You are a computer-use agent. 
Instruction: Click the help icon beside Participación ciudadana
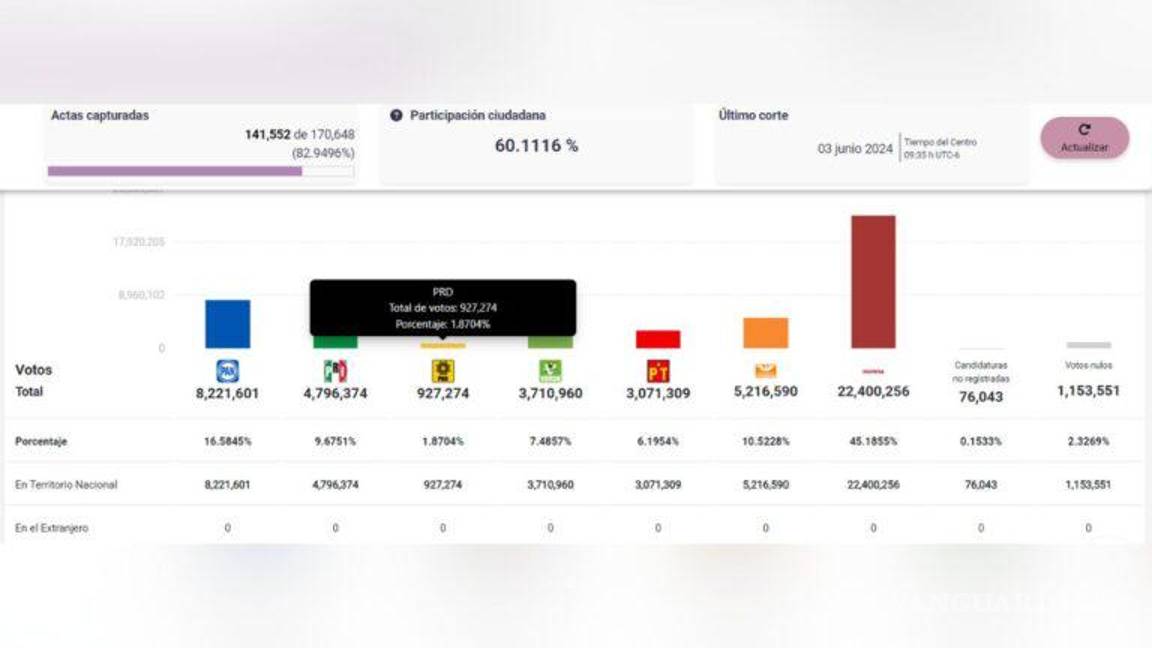click(397, 116)
